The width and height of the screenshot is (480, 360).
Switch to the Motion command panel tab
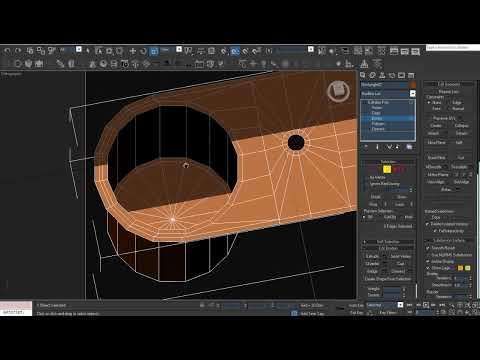coord(392,75)
